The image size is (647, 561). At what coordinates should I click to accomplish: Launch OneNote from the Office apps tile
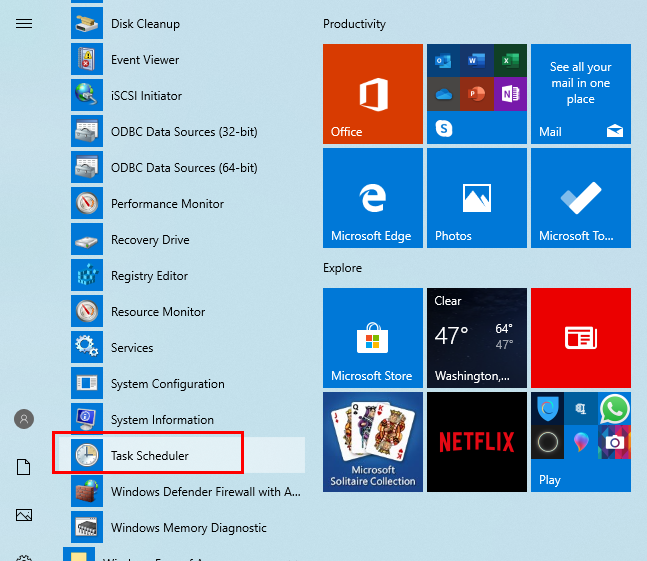pos(510,94)
